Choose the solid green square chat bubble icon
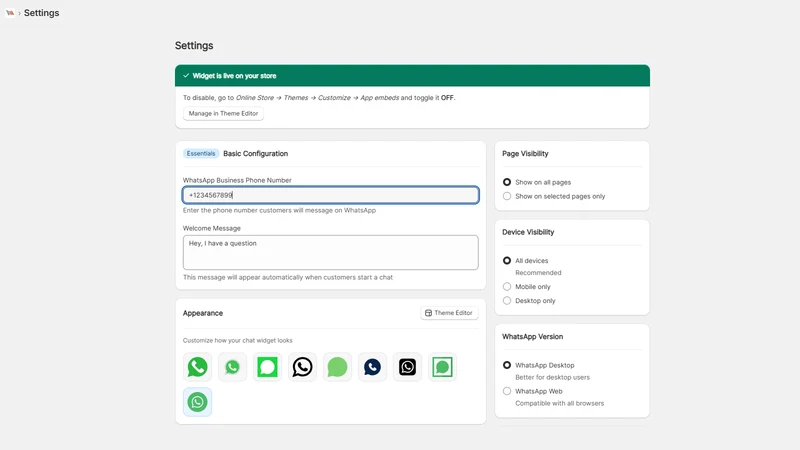 (x=267, y=367)
